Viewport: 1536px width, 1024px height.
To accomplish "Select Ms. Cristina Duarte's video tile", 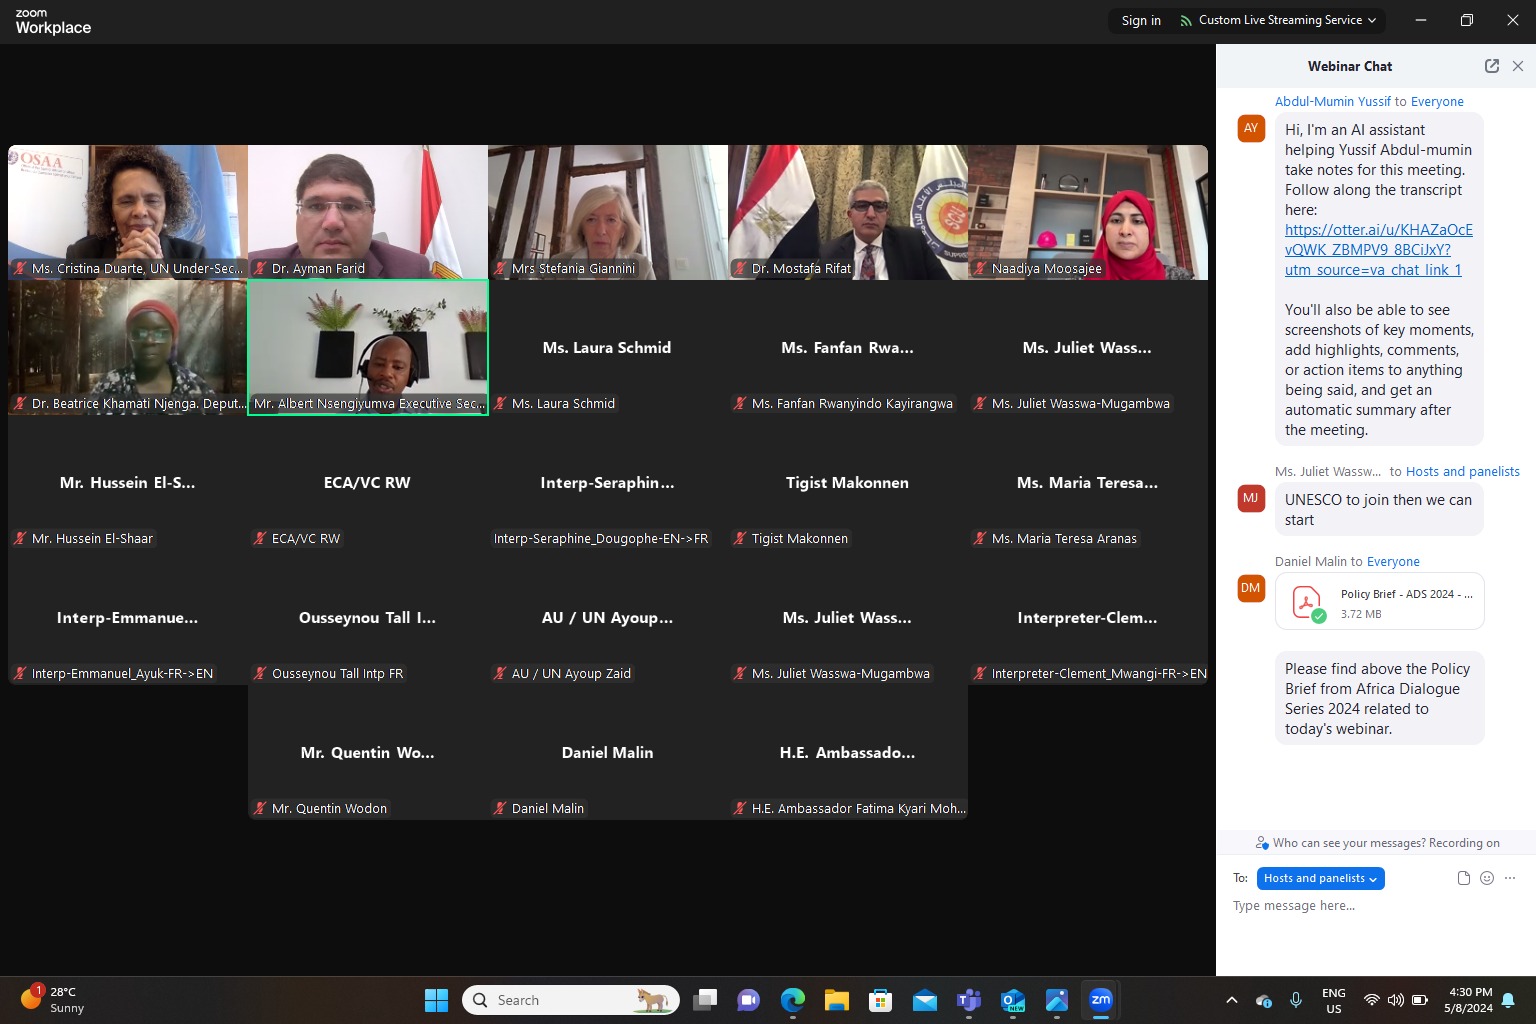I will click(x=128, y=212).
